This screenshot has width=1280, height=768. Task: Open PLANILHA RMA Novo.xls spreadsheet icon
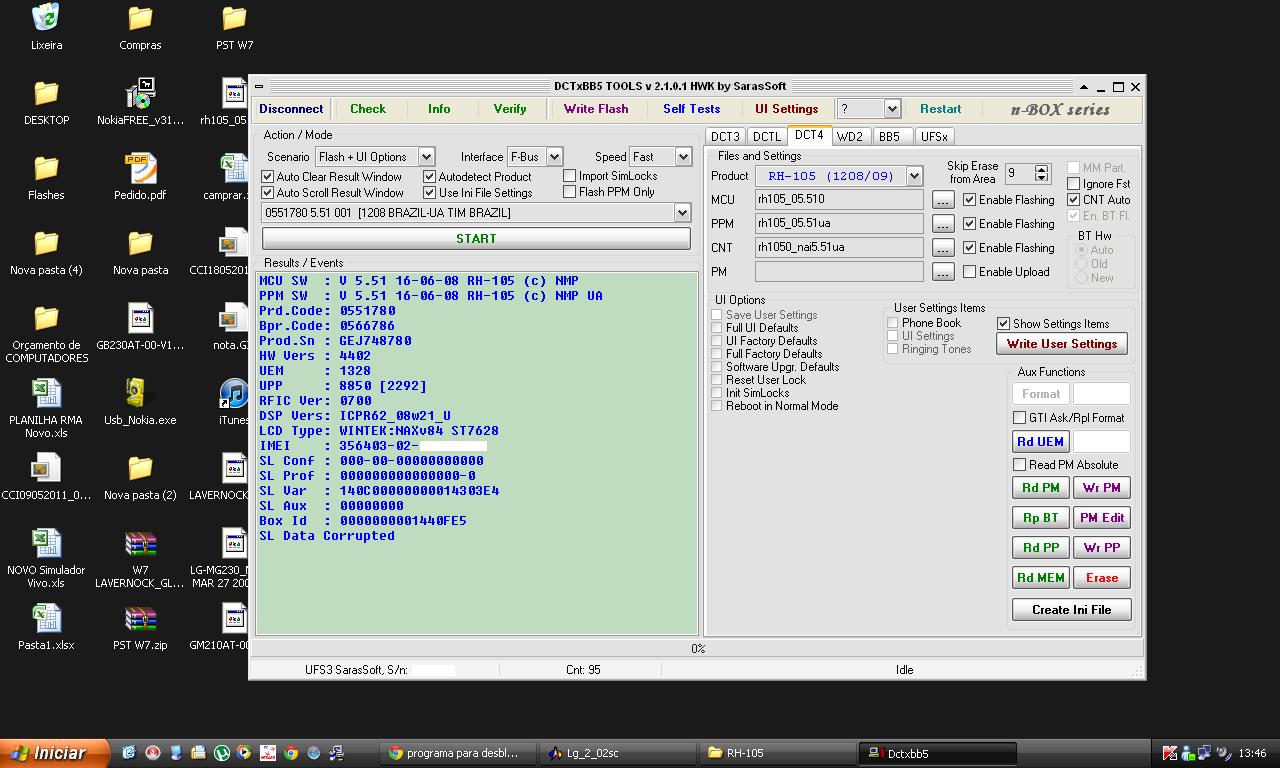[46, 394]
